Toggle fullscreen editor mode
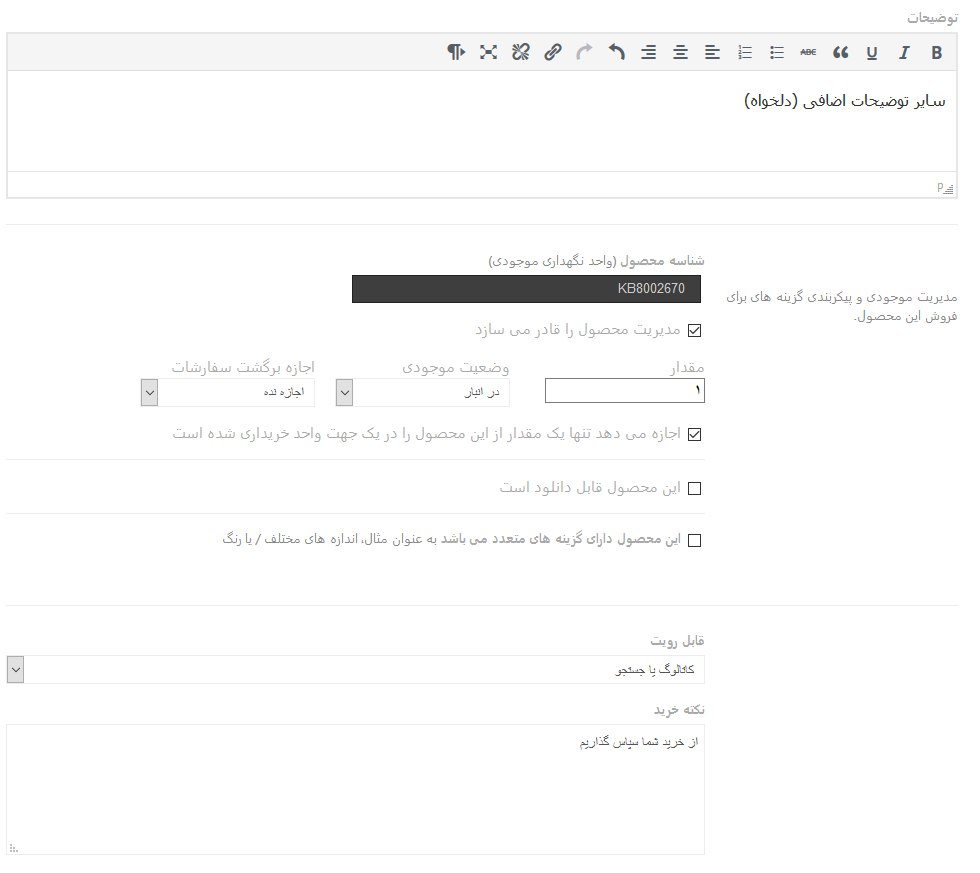980x873 pixels. [488, 52]
